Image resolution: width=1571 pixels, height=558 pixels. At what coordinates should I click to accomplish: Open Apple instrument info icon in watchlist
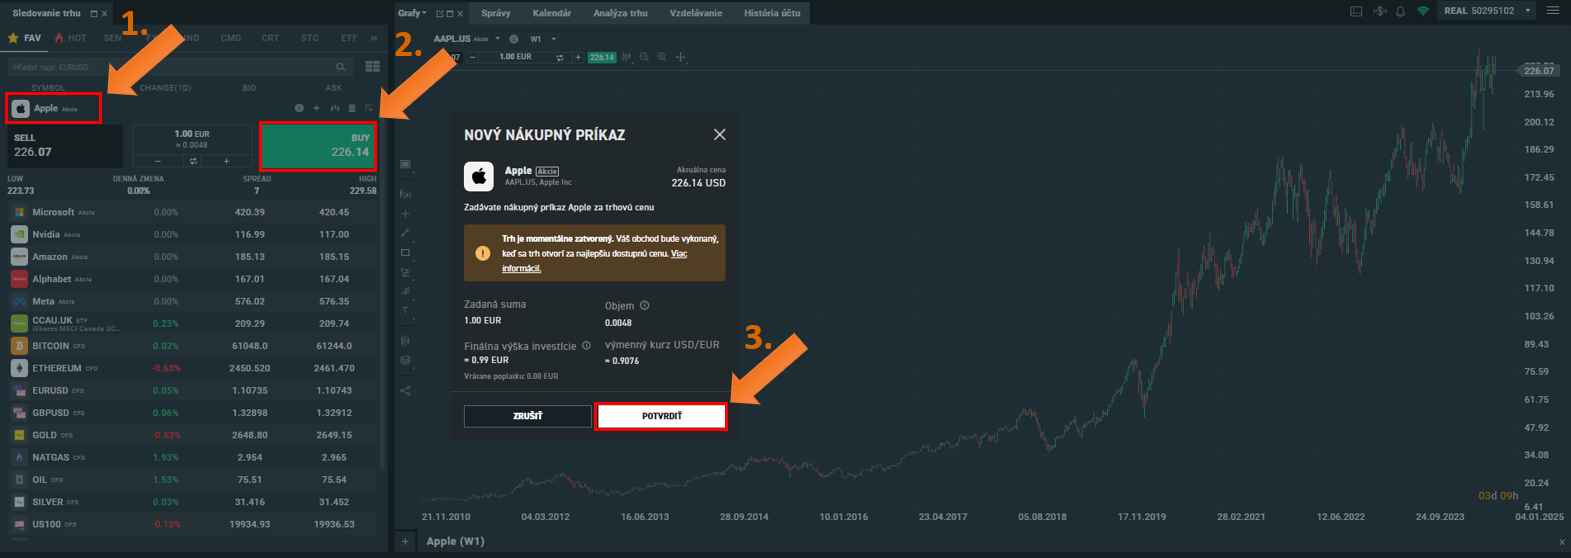(299, 108)
